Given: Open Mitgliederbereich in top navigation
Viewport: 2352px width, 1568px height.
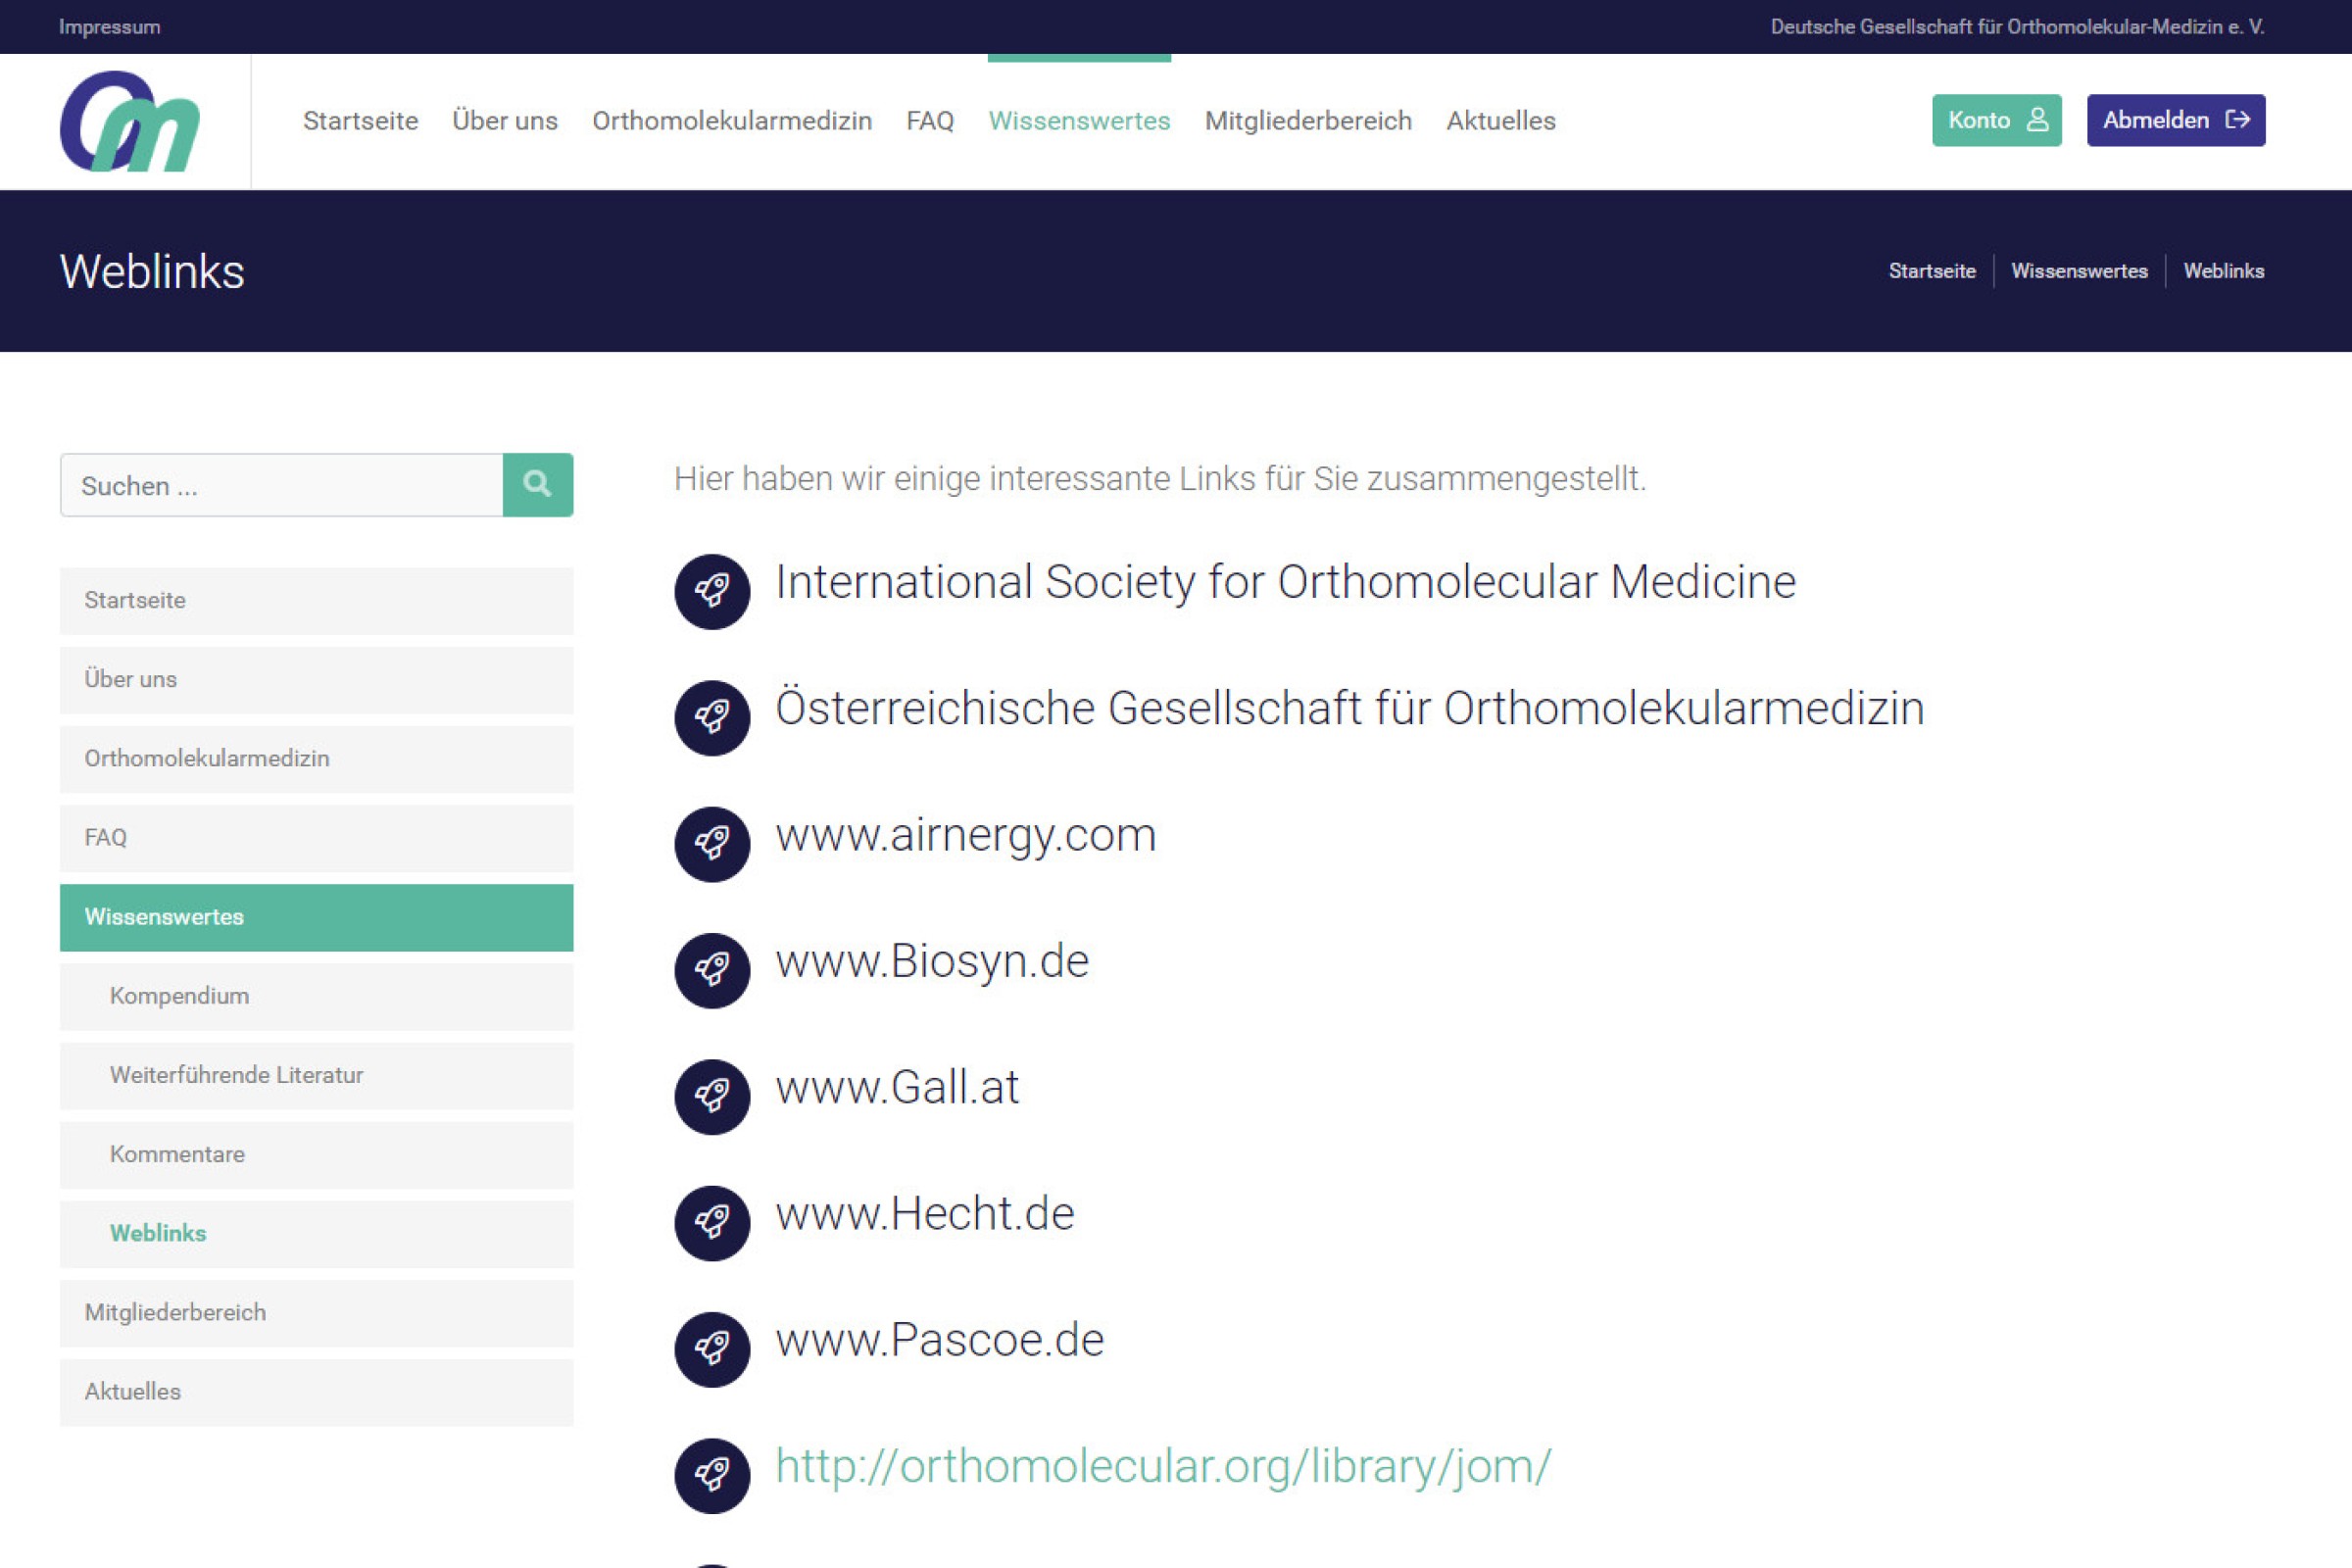Looking at the screenshot, I should click(1308, 121).
